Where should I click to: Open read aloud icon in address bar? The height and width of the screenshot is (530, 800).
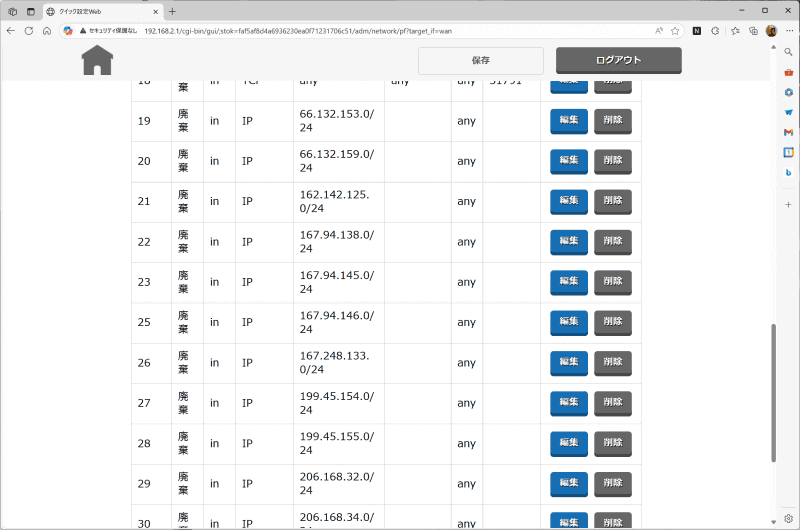(659, 31)
